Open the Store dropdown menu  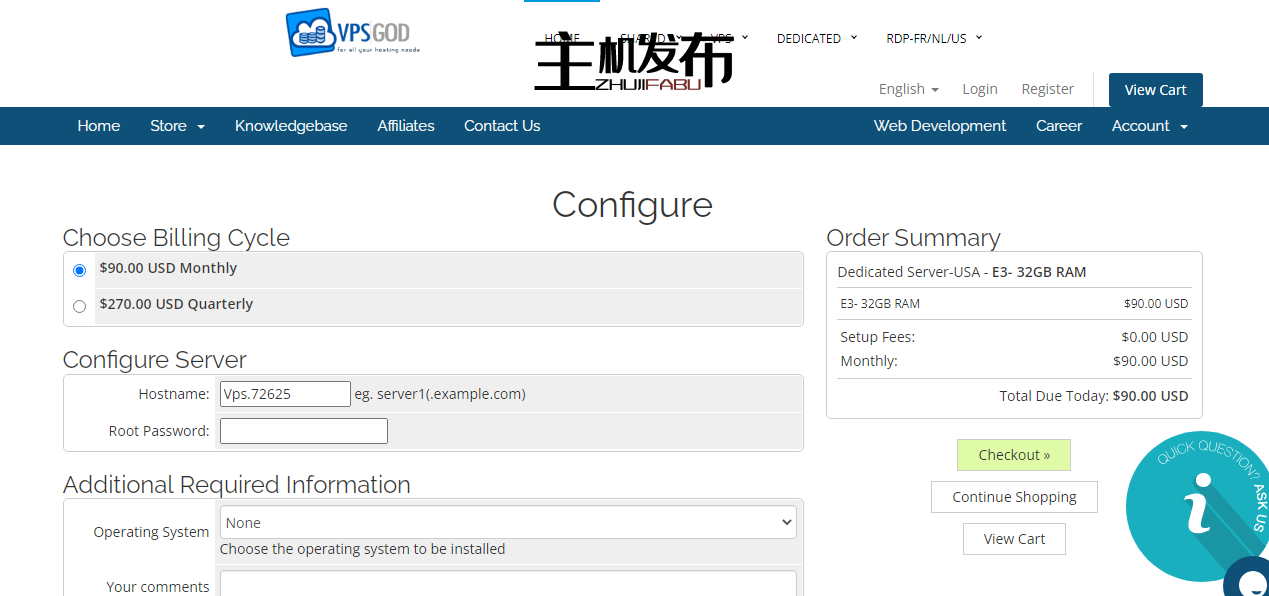[x=177, y=126]
